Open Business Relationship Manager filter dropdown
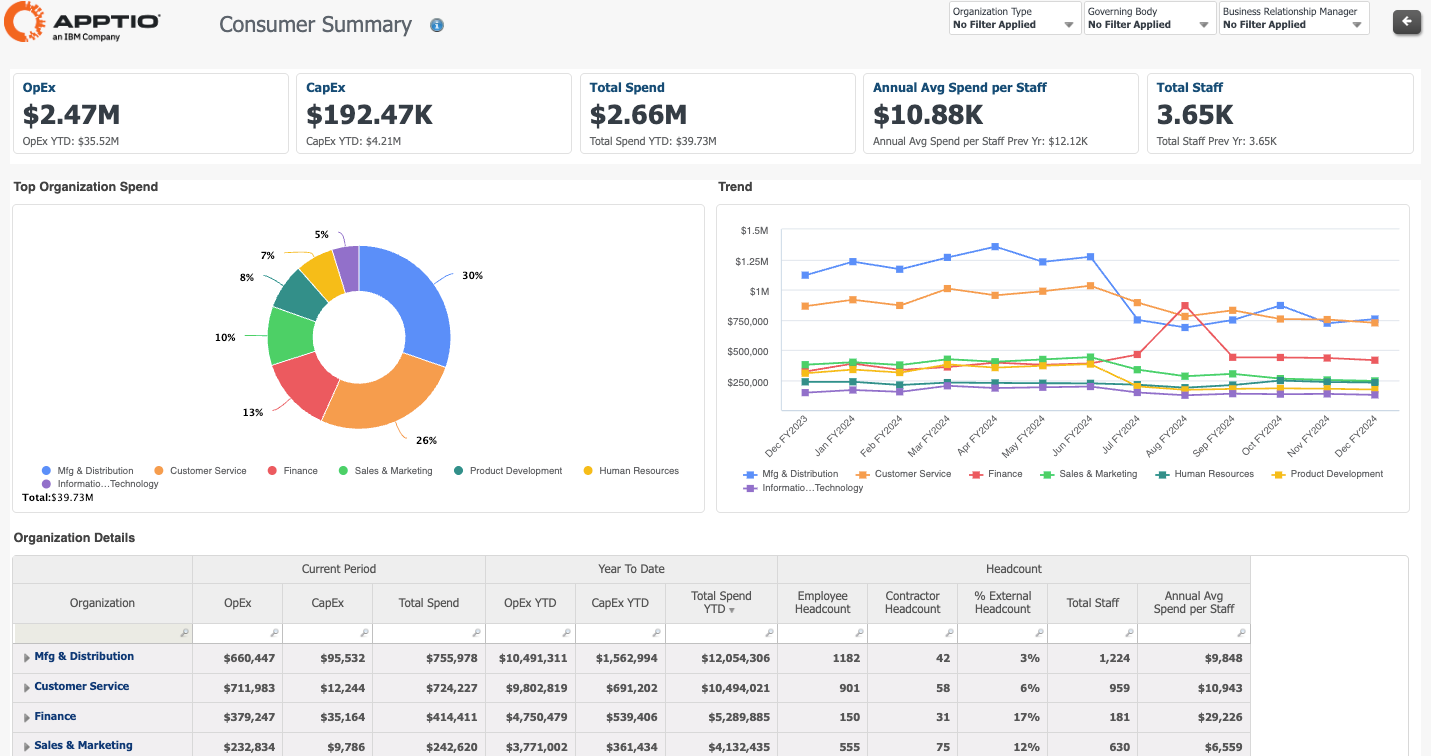Viewport: 1431px width, 756px height. pyautogui.click(x=1293, y=19)
